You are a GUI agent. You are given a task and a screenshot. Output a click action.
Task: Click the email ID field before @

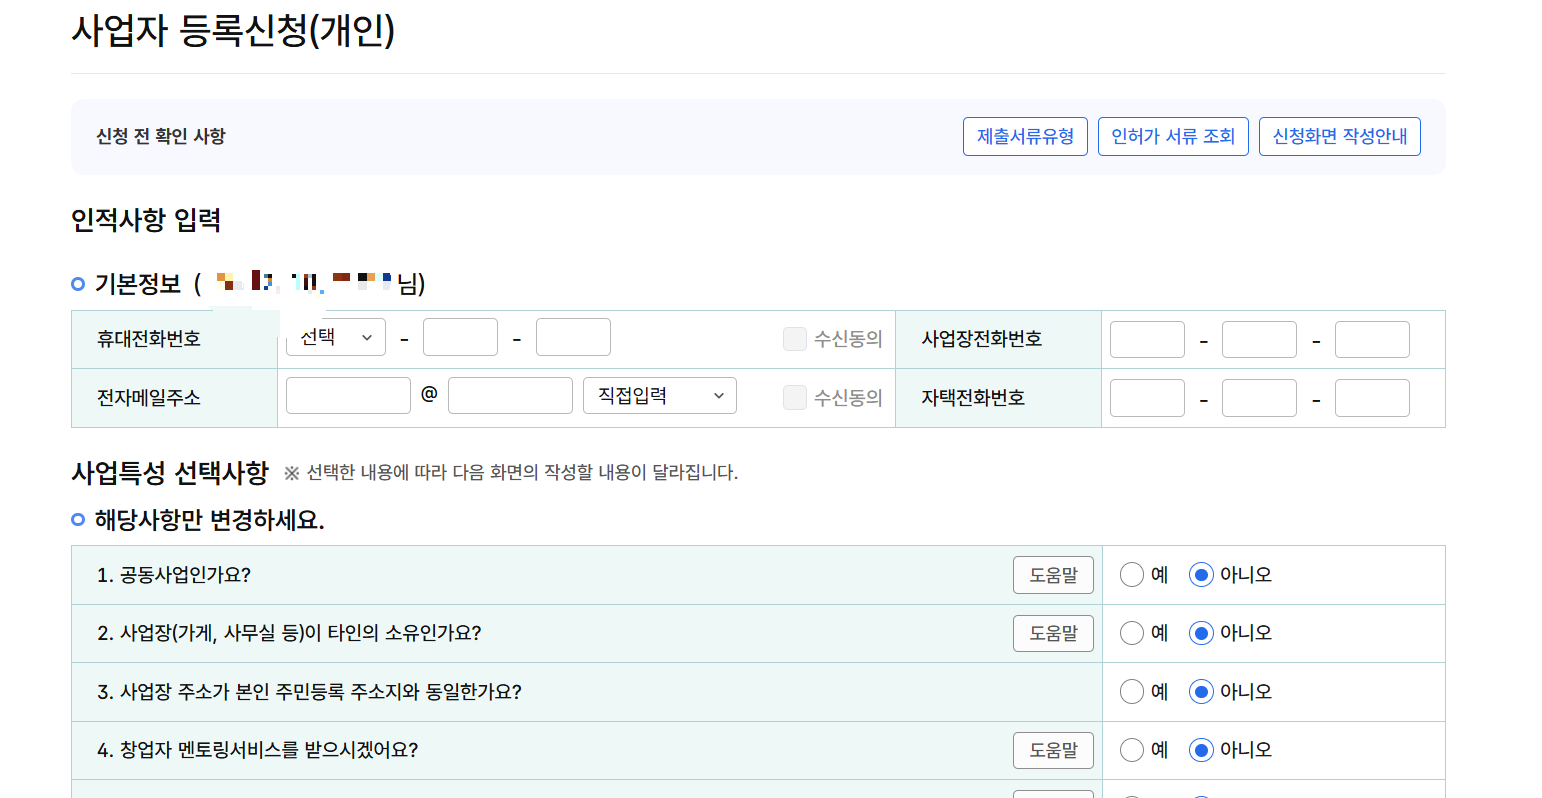click(x=348, y=396)
